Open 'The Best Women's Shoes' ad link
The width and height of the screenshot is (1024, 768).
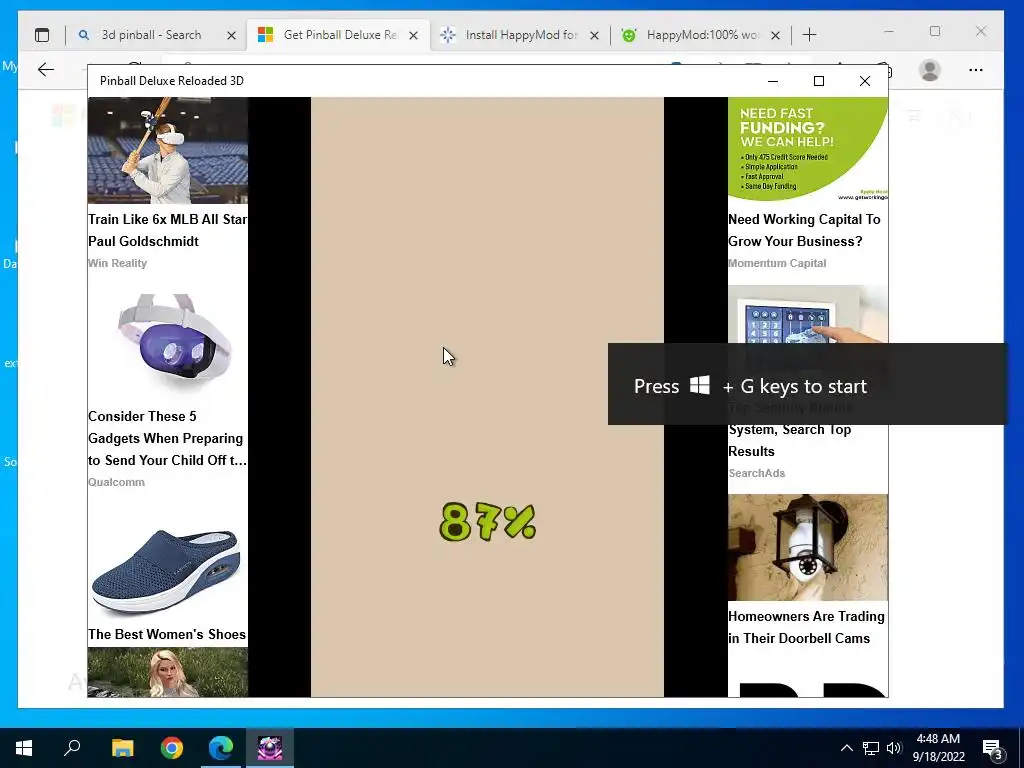[x=167, y=634]
